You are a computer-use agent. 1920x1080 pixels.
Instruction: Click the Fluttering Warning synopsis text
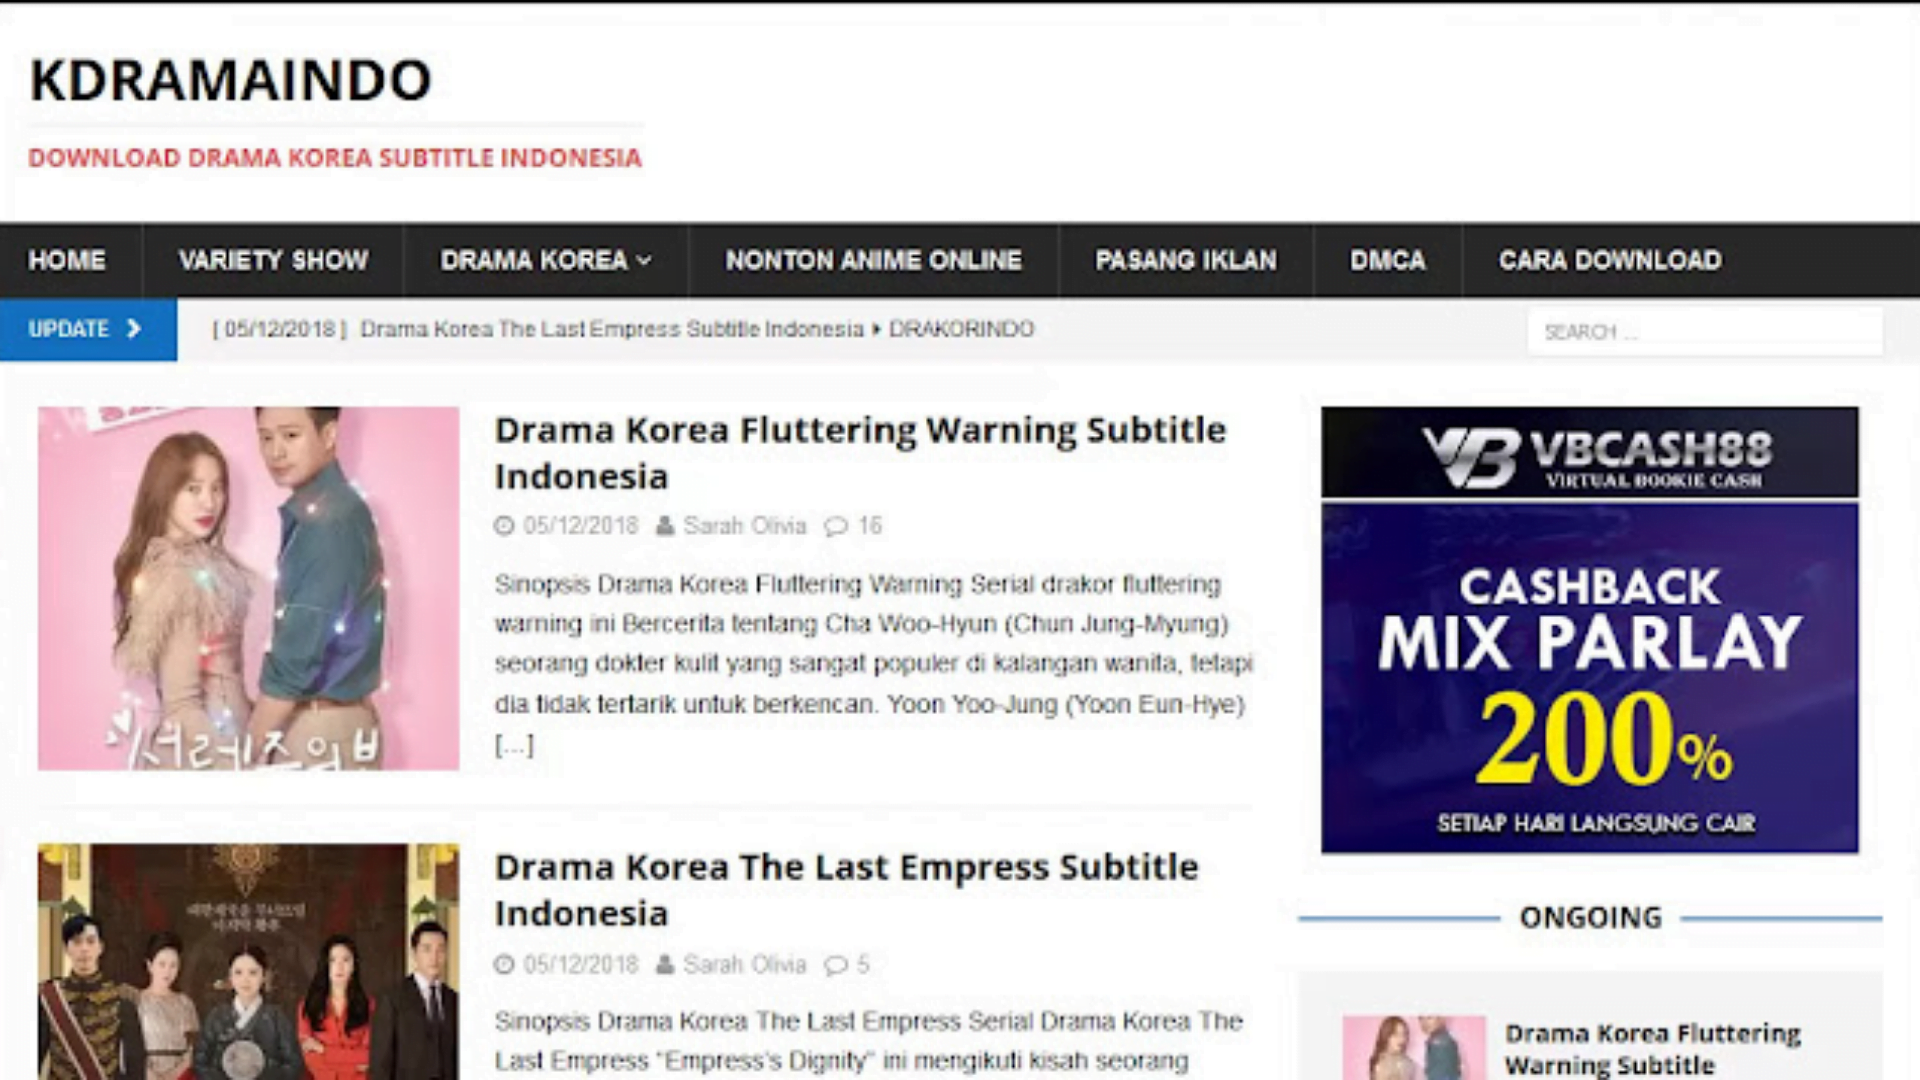[x=873, y=664]
